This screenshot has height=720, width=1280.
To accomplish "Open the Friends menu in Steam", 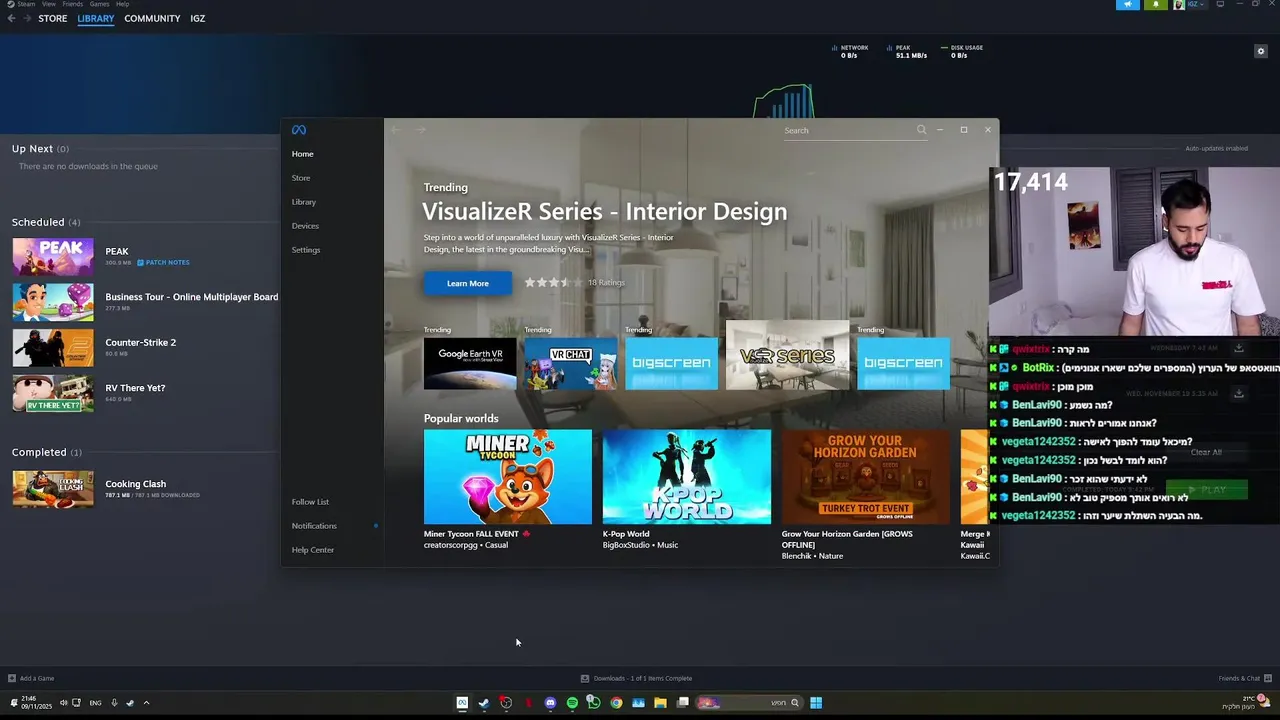I will 73,4.
